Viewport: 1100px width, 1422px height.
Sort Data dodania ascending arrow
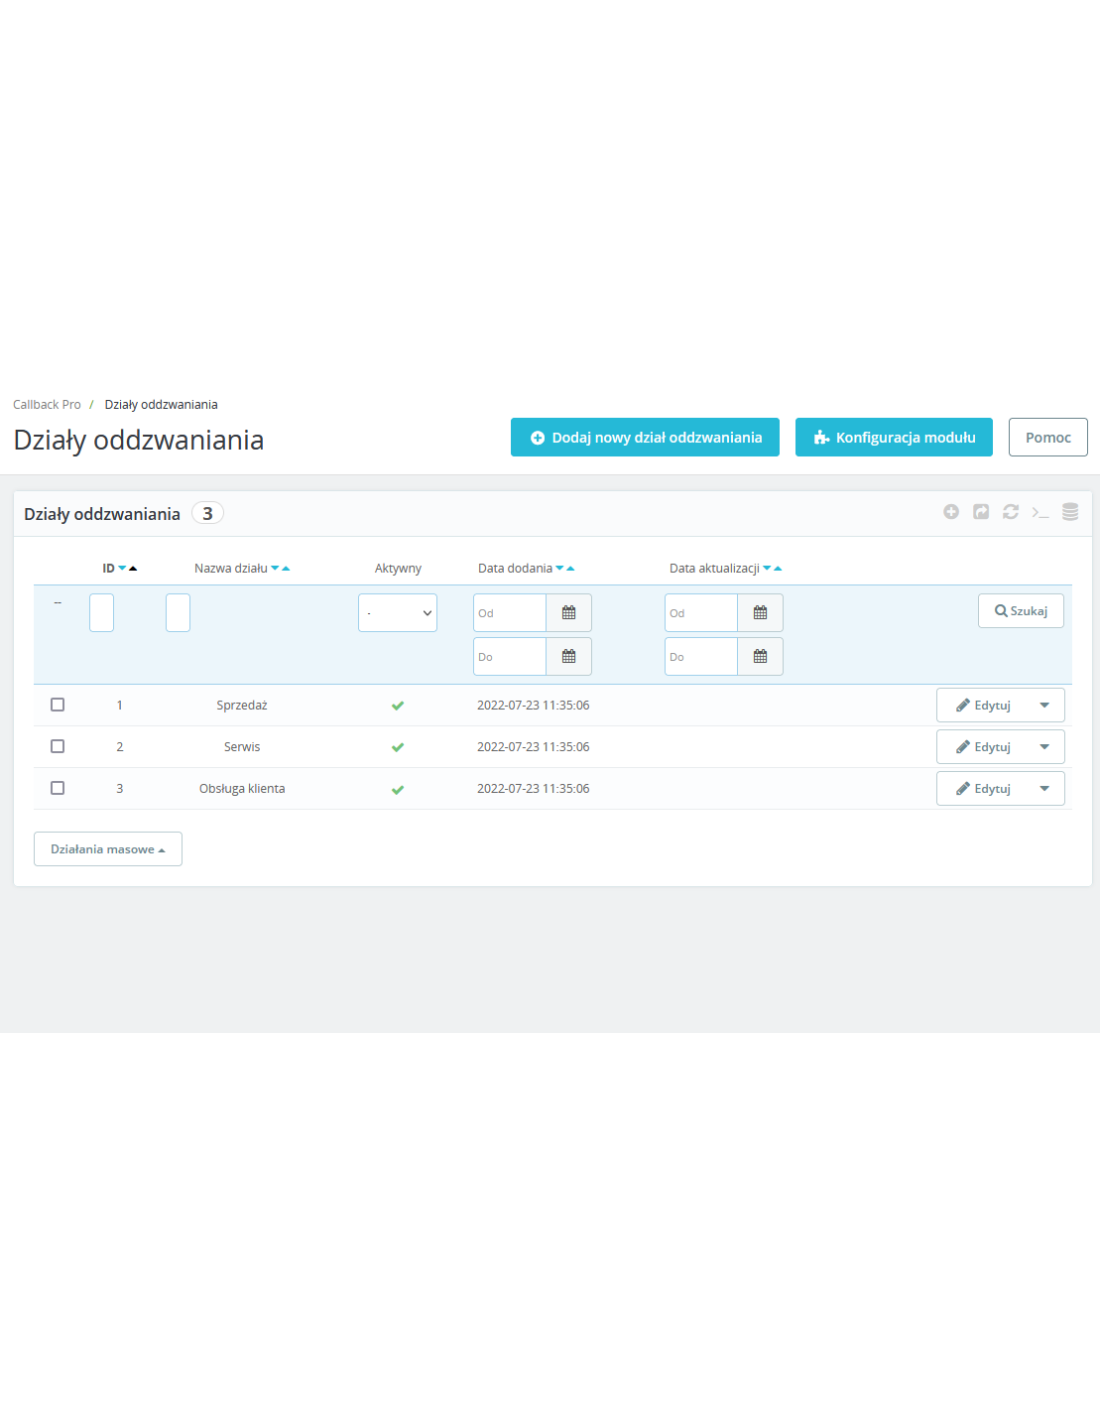click(x=571, y=568)
